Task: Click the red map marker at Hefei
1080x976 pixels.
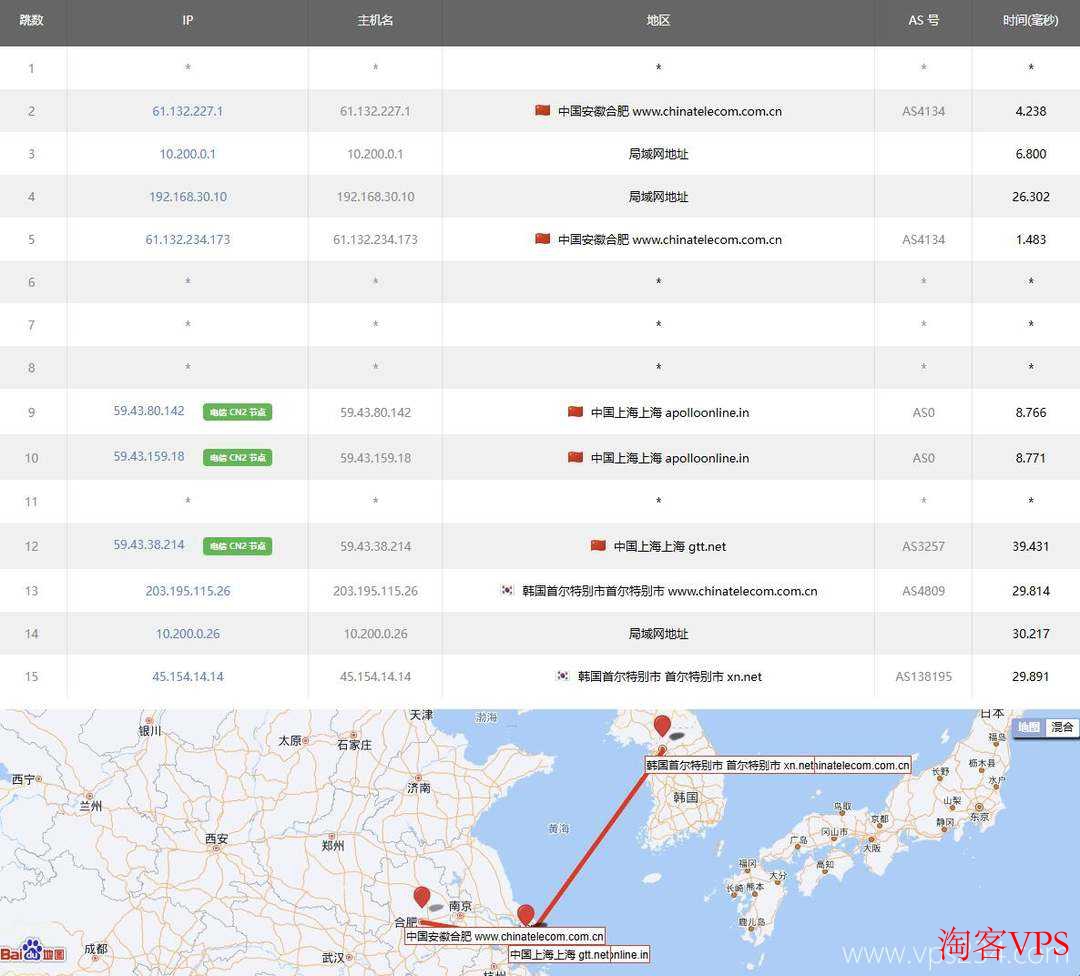Action: tap(422, 897)
